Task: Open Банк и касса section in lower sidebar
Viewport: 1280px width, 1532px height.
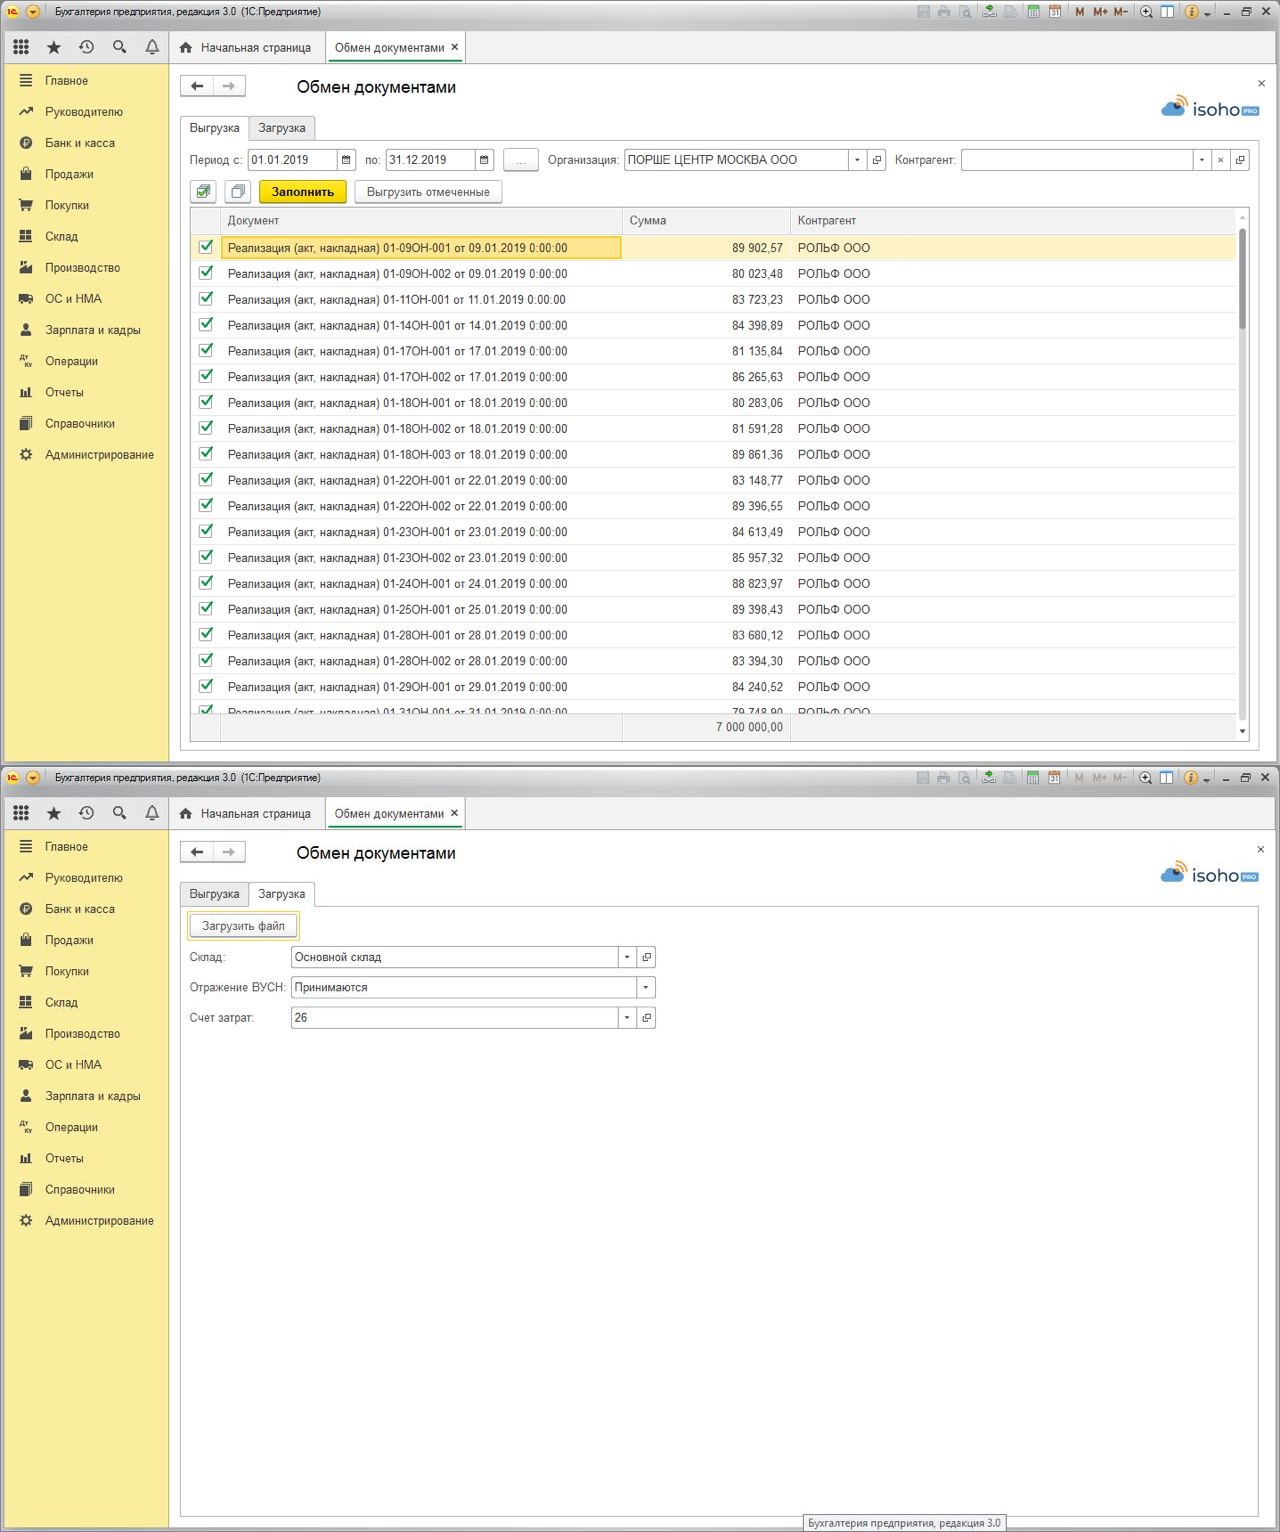Action: (x=80, y=909)
